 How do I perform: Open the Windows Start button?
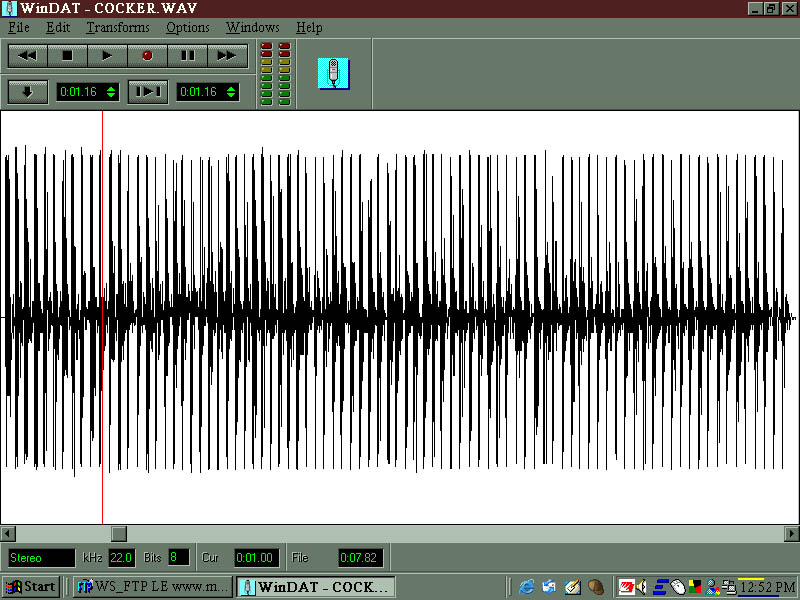point(31,587)
